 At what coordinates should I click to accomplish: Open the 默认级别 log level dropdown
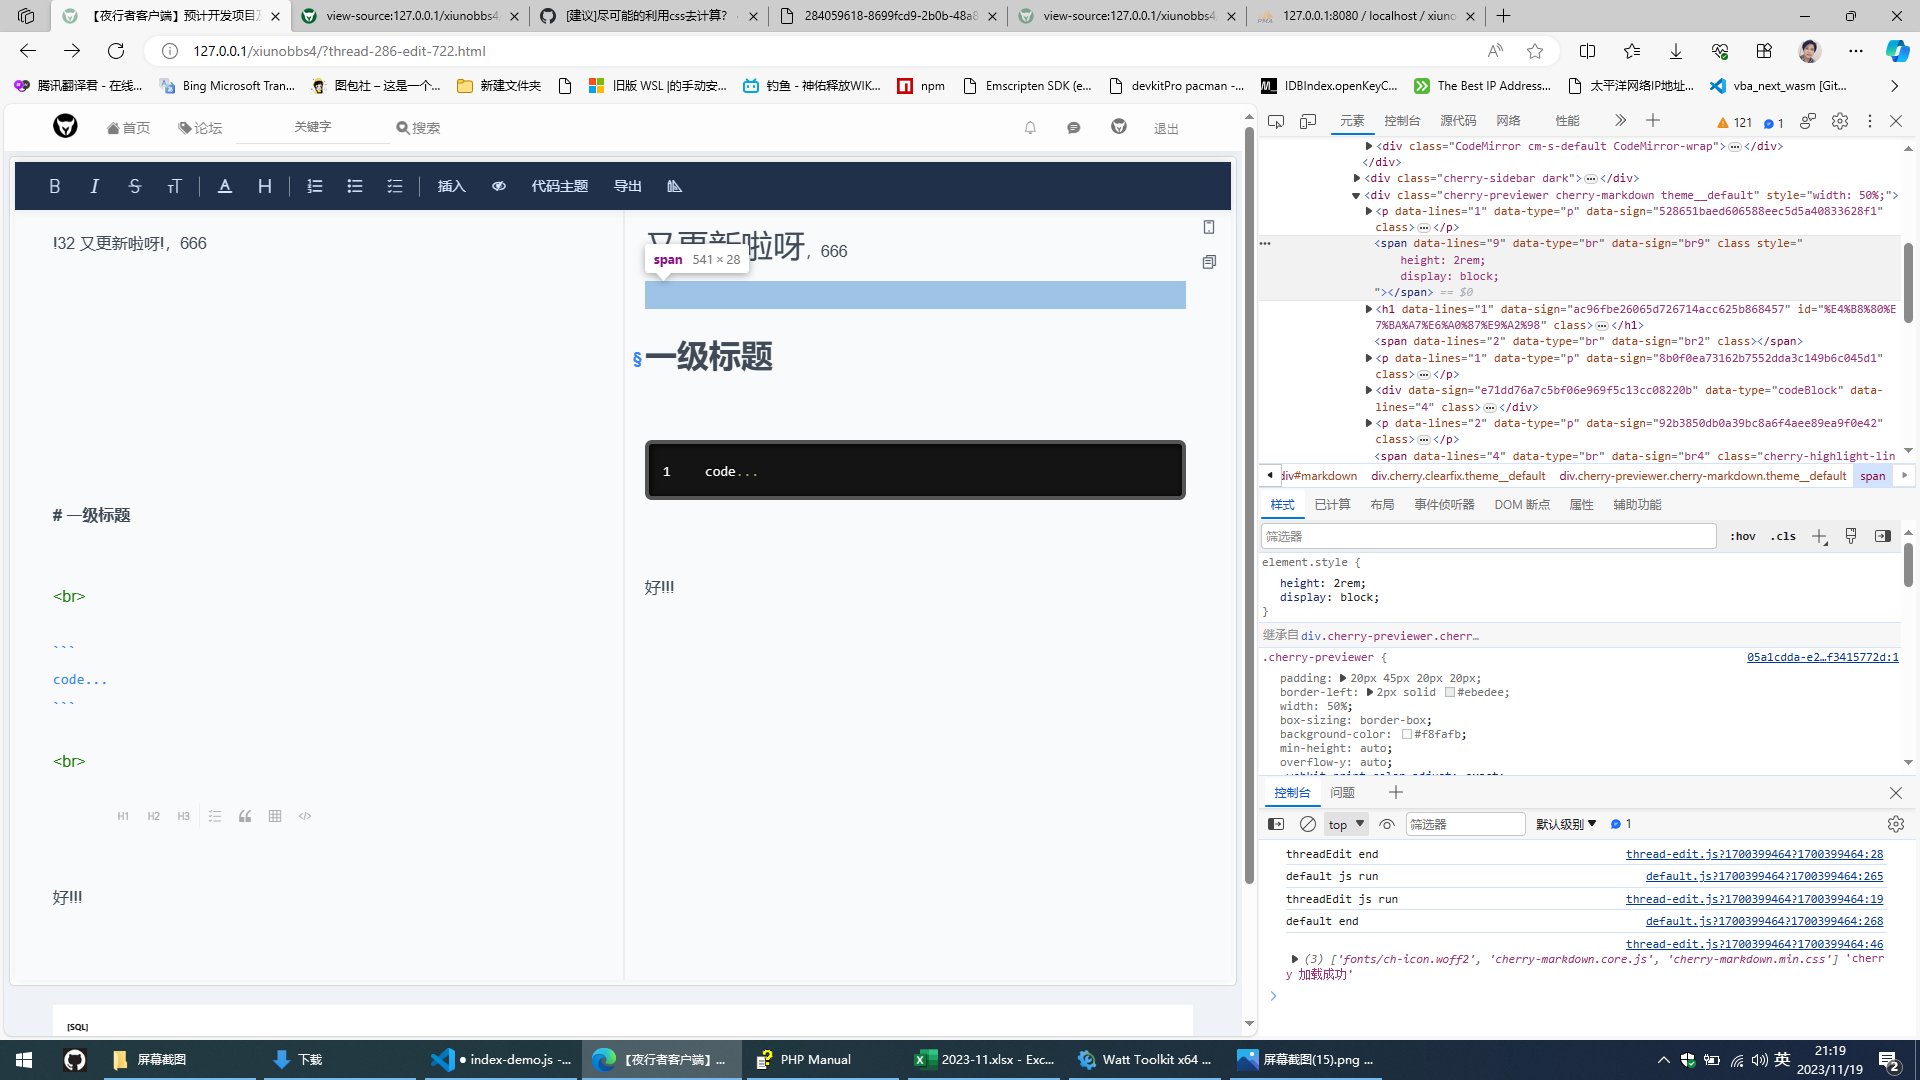(x=1565, y=823)
